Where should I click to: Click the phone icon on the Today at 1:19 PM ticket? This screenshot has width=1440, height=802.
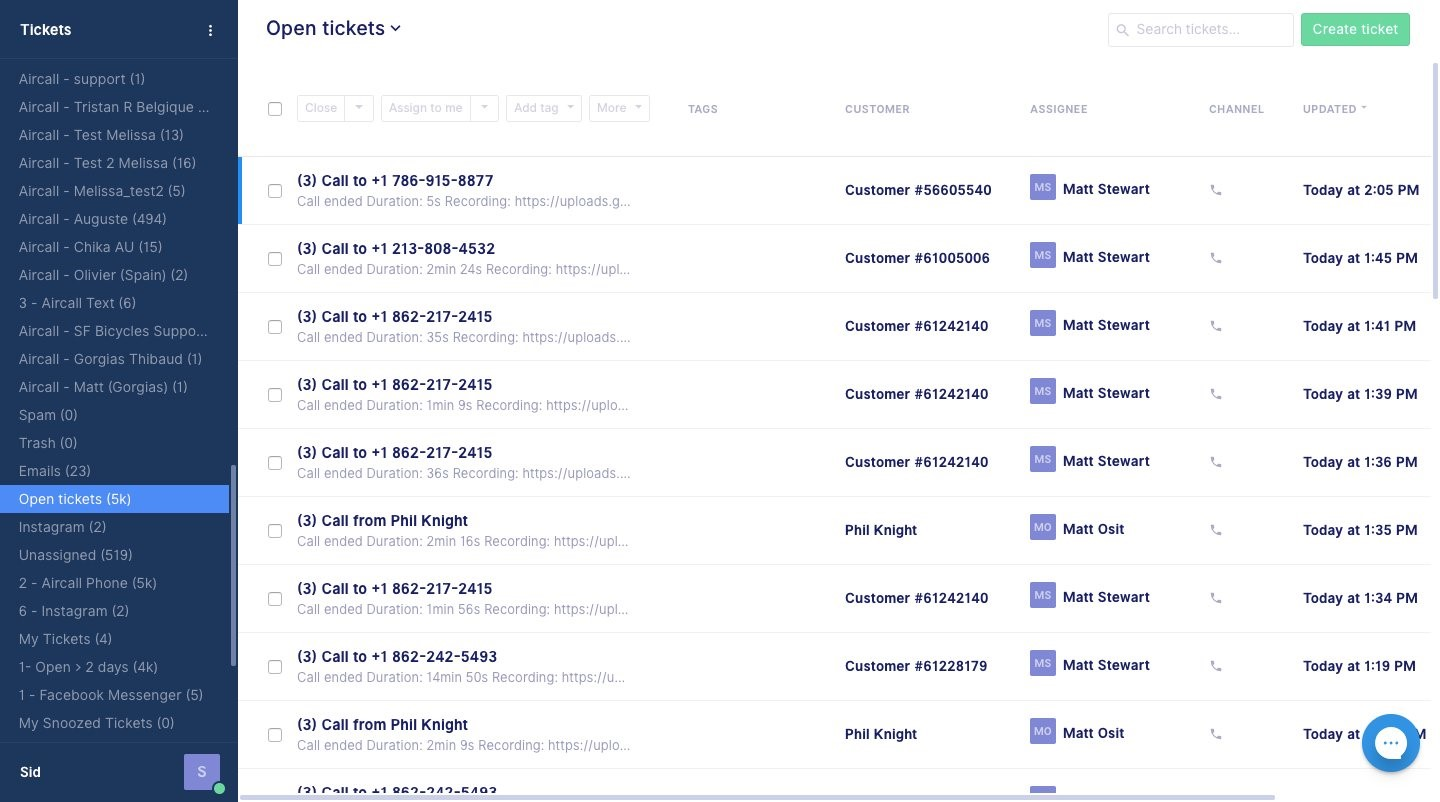(x=1216, y=666)
